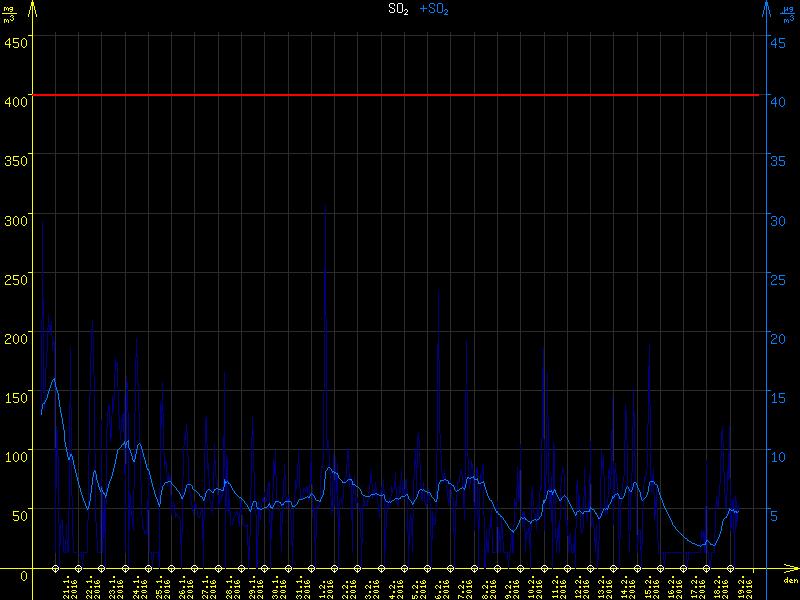Click the 1.2.2016 date label
This screenshot has height=600, width=800.
pos(322,587)
